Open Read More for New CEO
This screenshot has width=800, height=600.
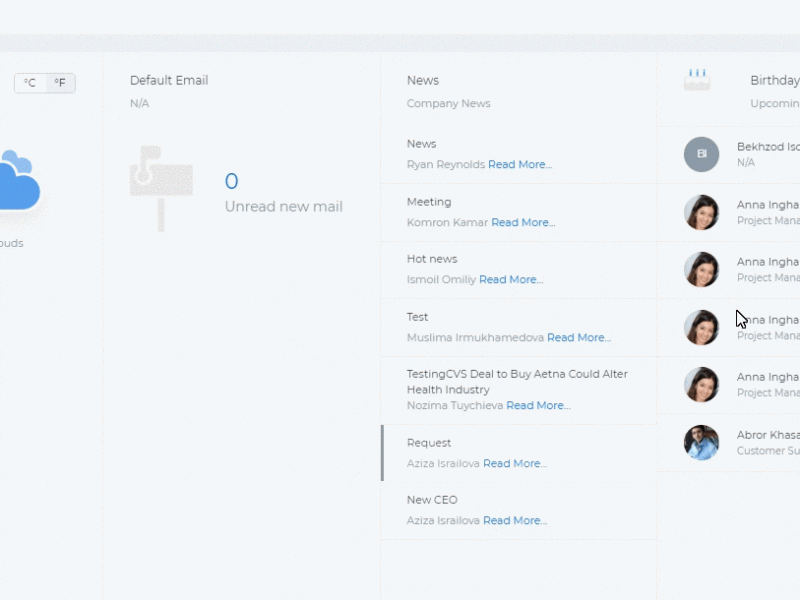515,520
